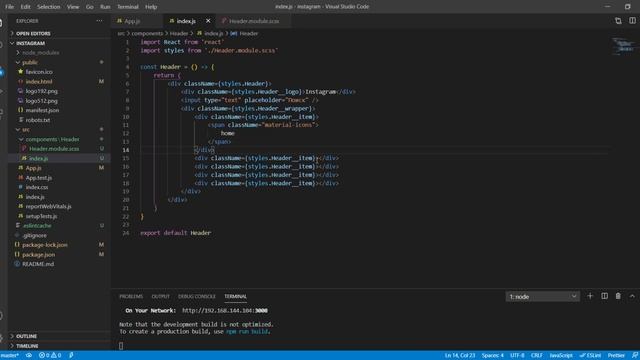
Task: Click the open changes icon in editor toolbar
Action: 618,21
